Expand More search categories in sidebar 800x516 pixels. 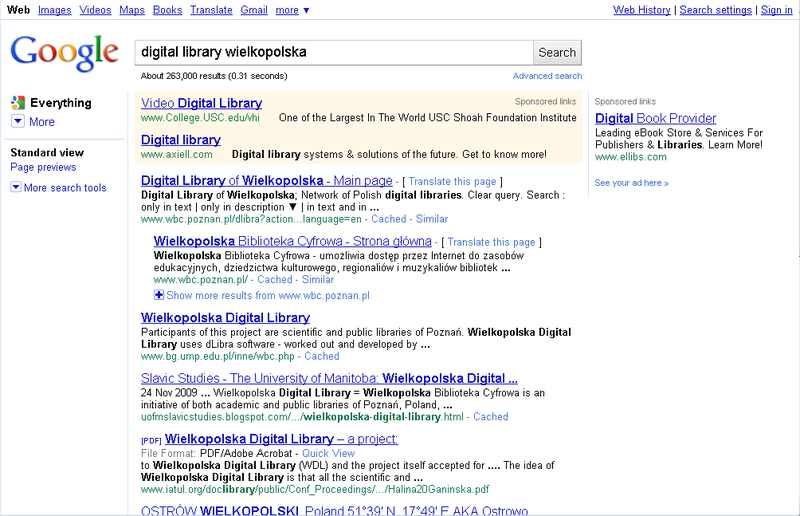pos(34,122)
